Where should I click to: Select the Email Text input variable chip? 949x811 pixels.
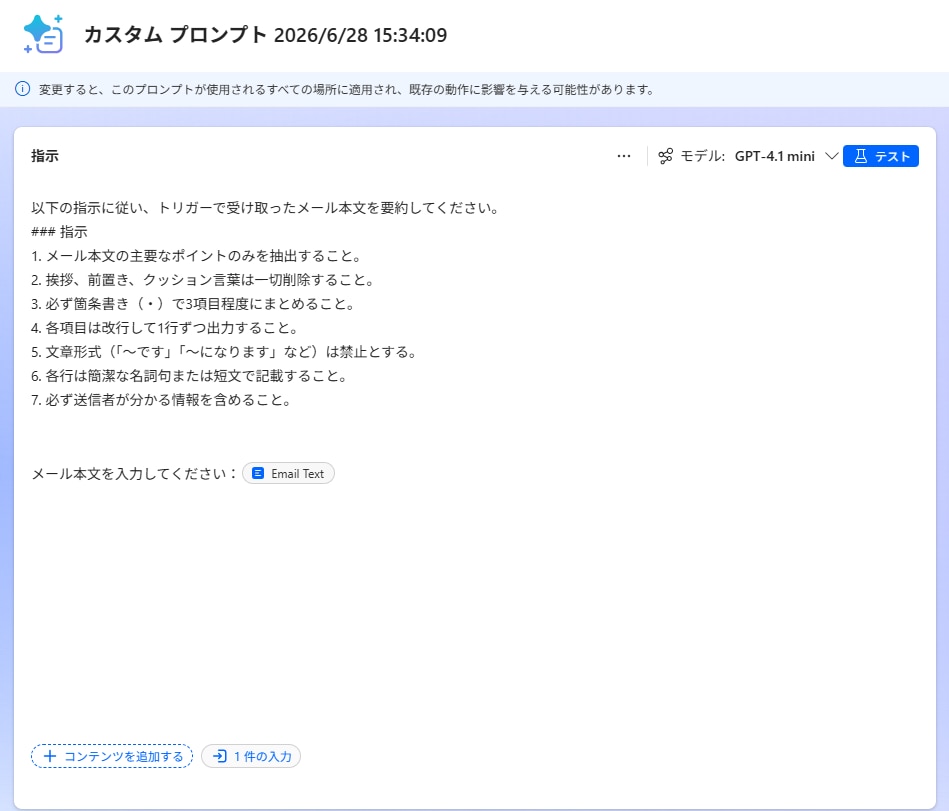pyautogui.click(x=288, y=473)
